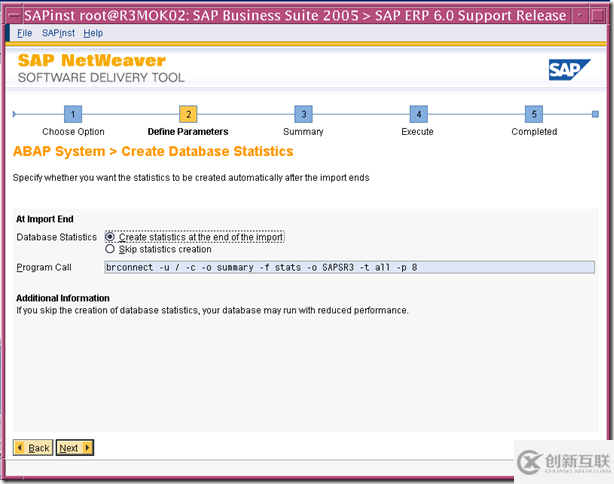Open the window menu button in title bar

[x=14, y=16]
